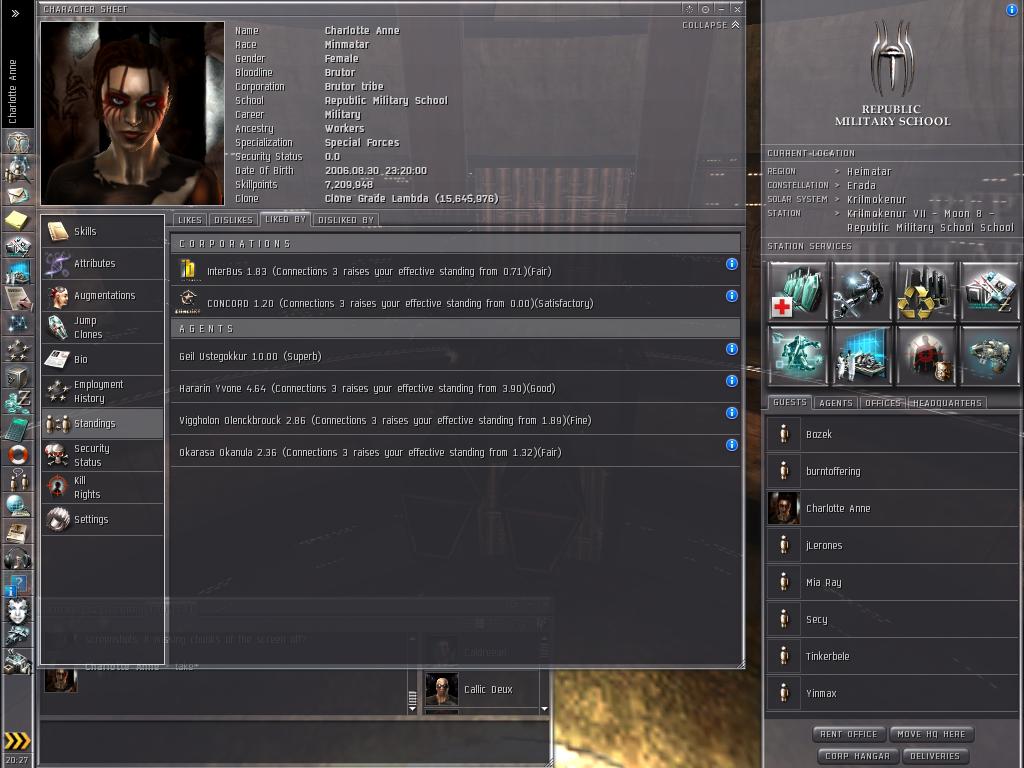
Task: Show info for agent Okarasa Okanula
Action: click(731, 445)
